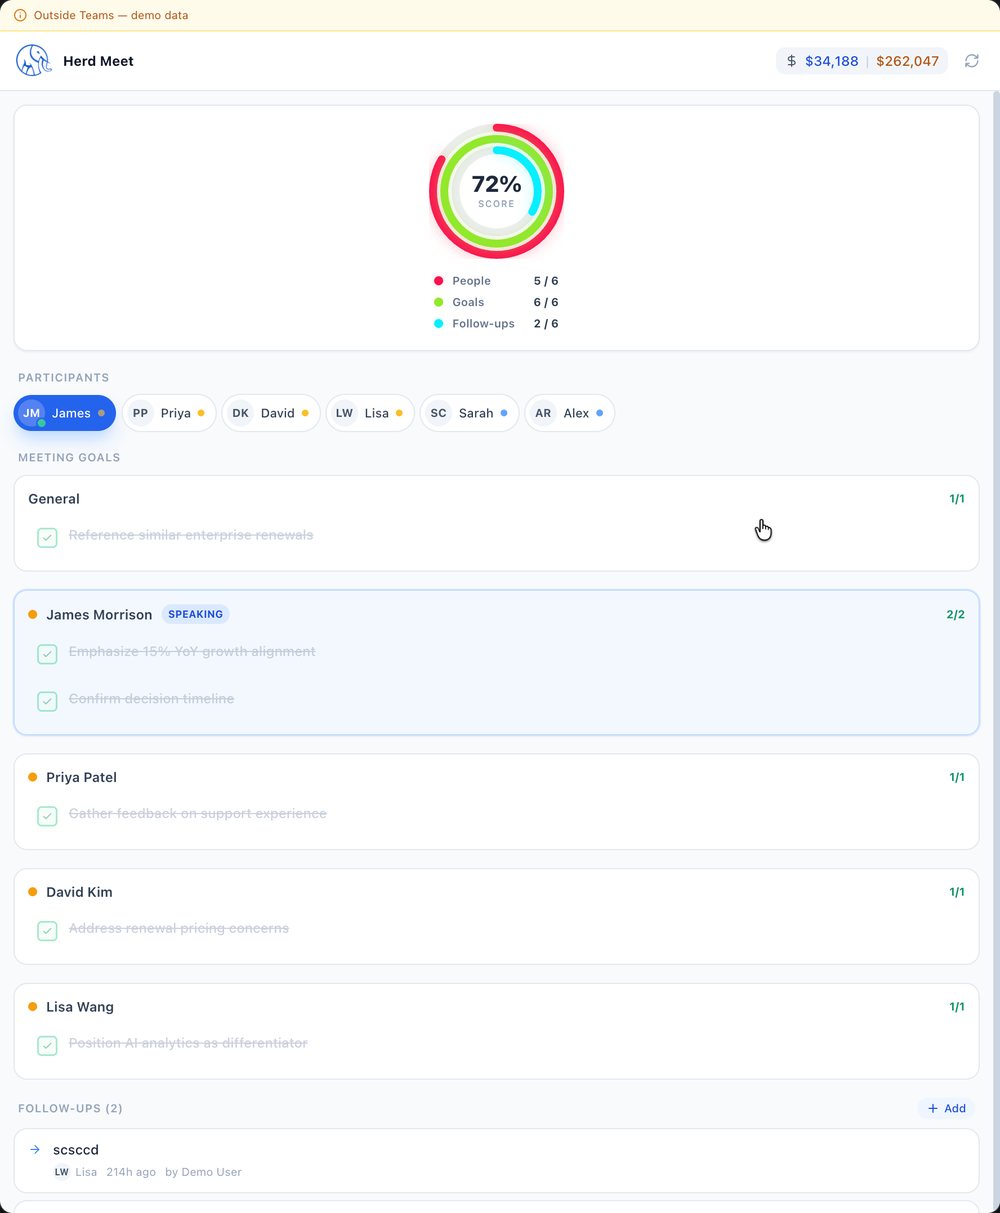Click the General goals heading
1000x1213 pixels.
pos(54,499)
